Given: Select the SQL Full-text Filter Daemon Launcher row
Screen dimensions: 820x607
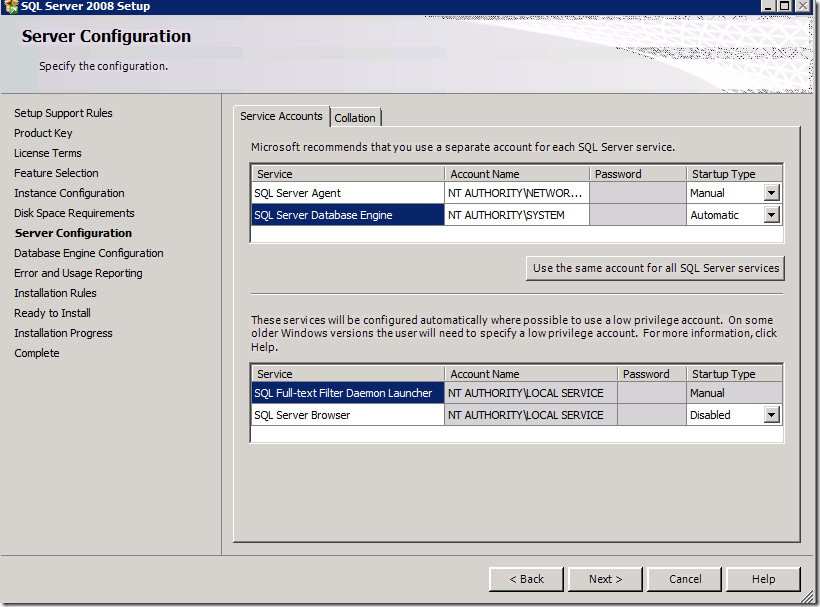Looking at the screenshot, I should [348, 393].
